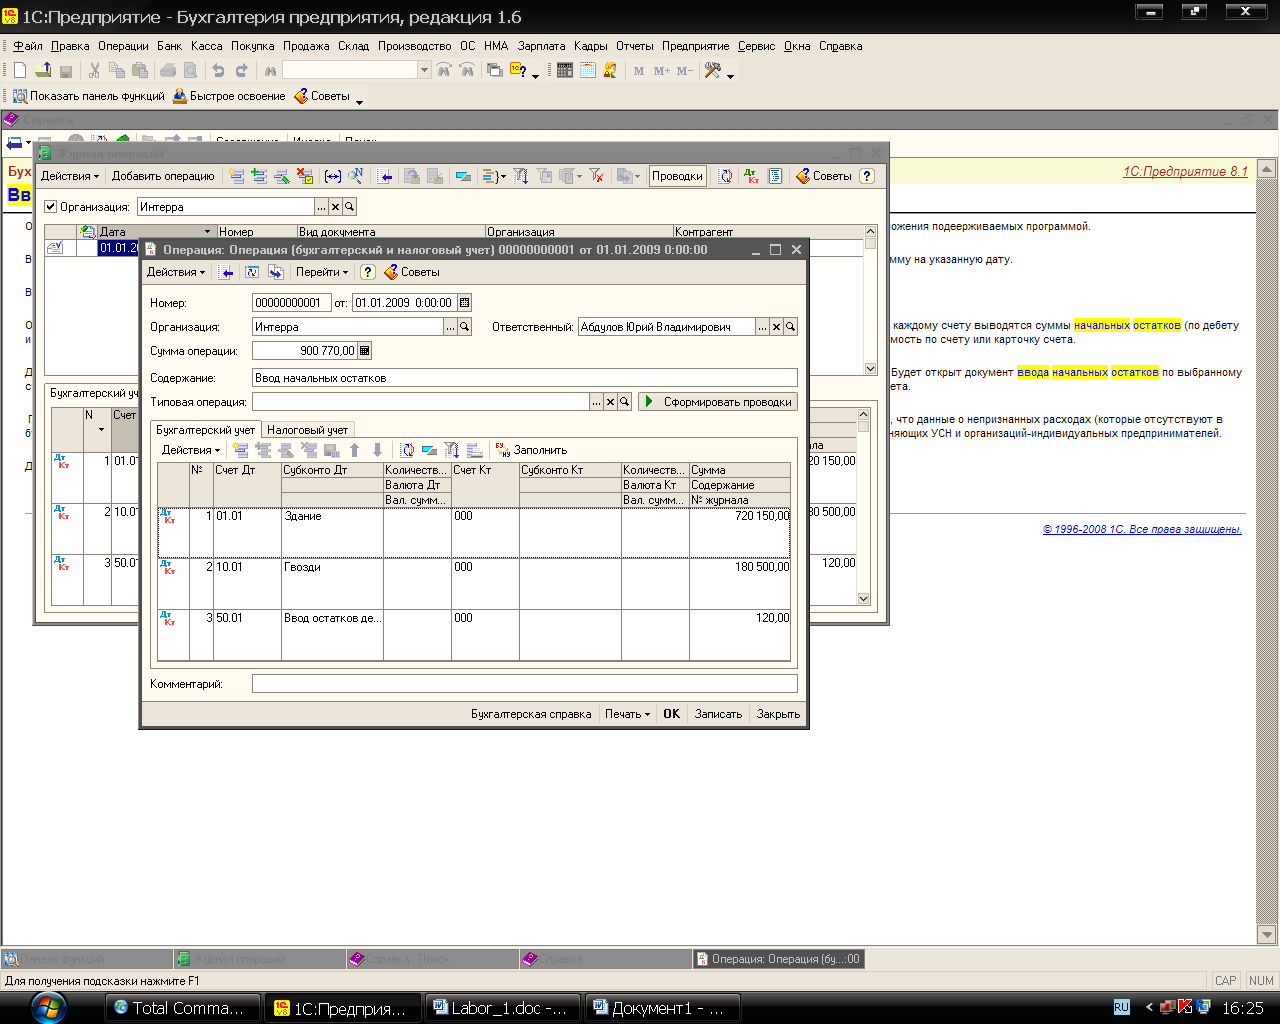
Task: Expand Печать dropdown at bottom of operation
Action: pos(628,714)
